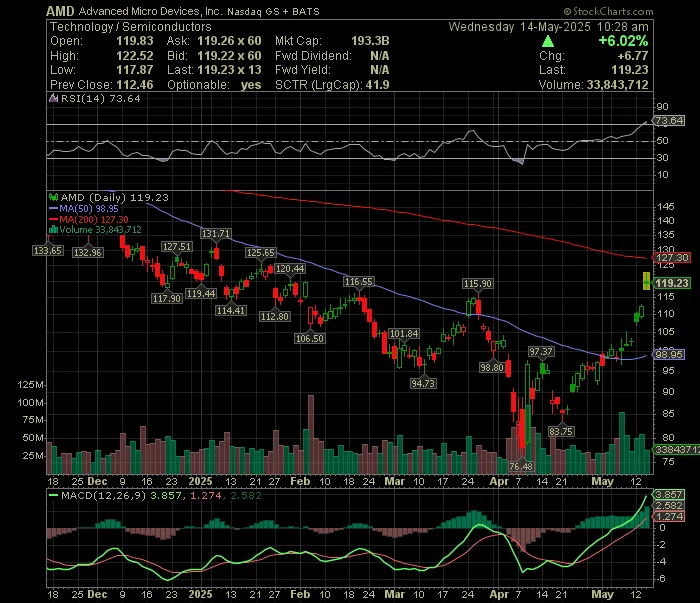Click the blue 98.95 MA(50) axis tag
The image size is (700, 603).
[668, 354]
